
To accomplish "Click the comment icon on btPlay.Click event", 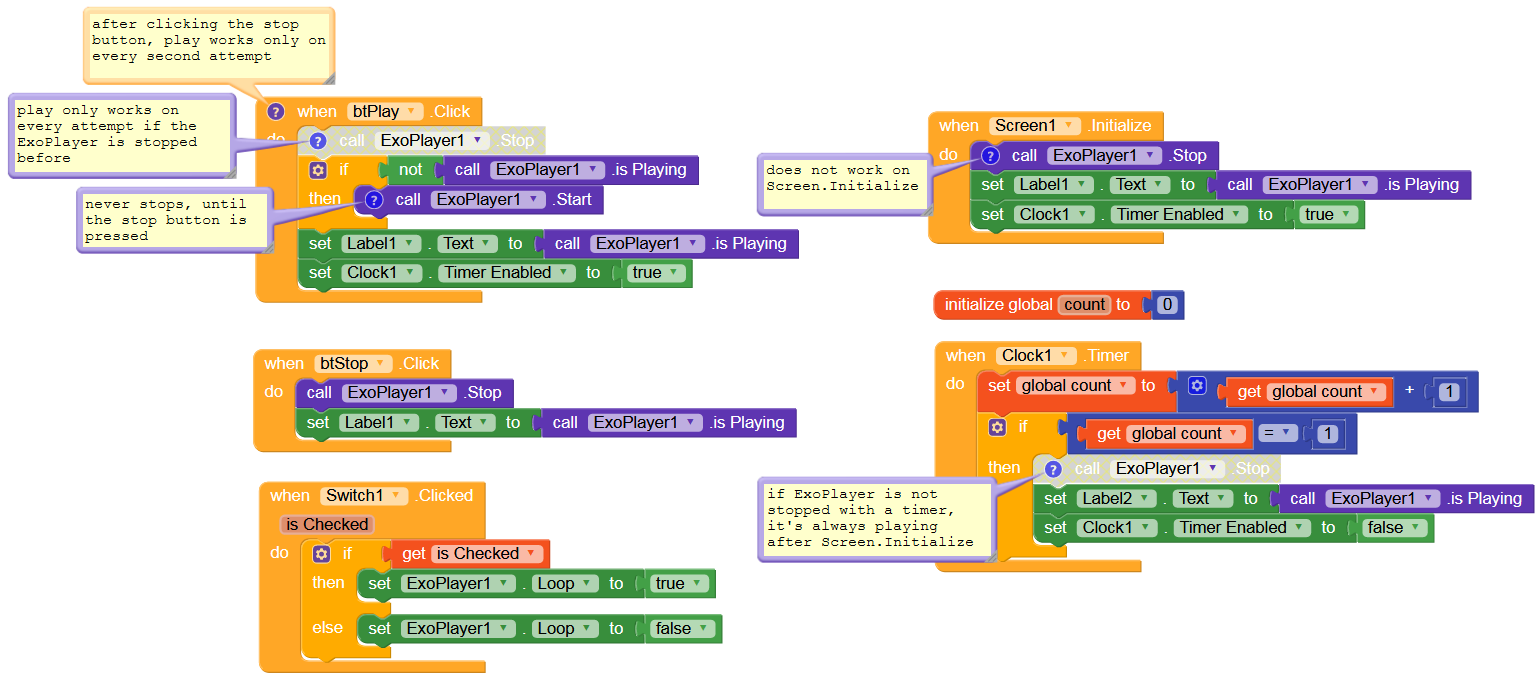I will pos(276,112).
